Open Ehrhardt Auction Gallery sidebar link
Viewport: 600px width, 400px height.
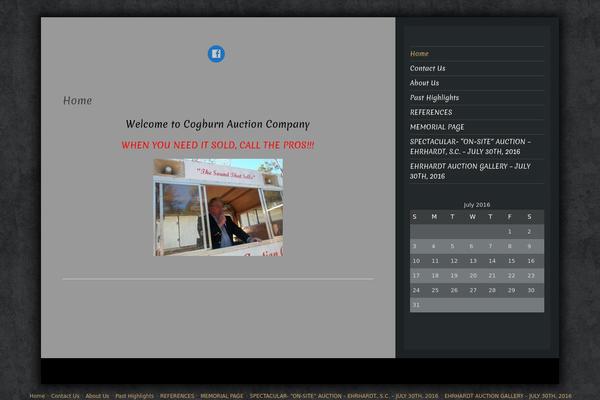pyautogui.click(x=470, y=171)
